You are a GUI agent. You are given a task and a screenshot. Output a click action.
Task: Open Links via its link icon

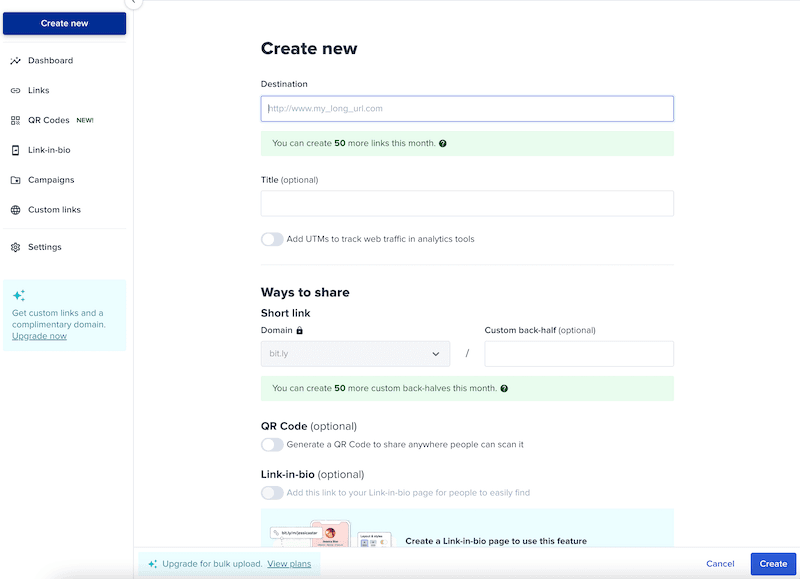(x=18, y=90)
